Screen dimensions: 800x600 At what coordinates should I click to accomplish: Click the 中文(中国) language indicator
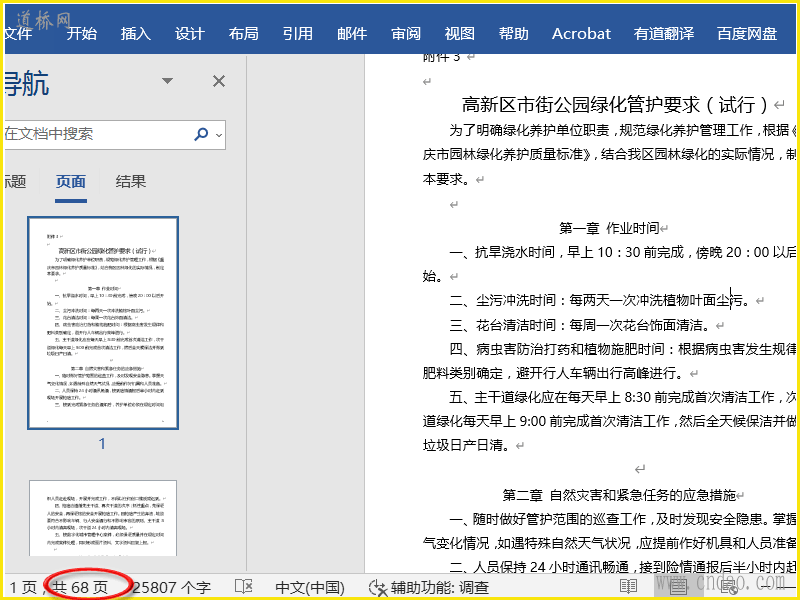point(310,588)
